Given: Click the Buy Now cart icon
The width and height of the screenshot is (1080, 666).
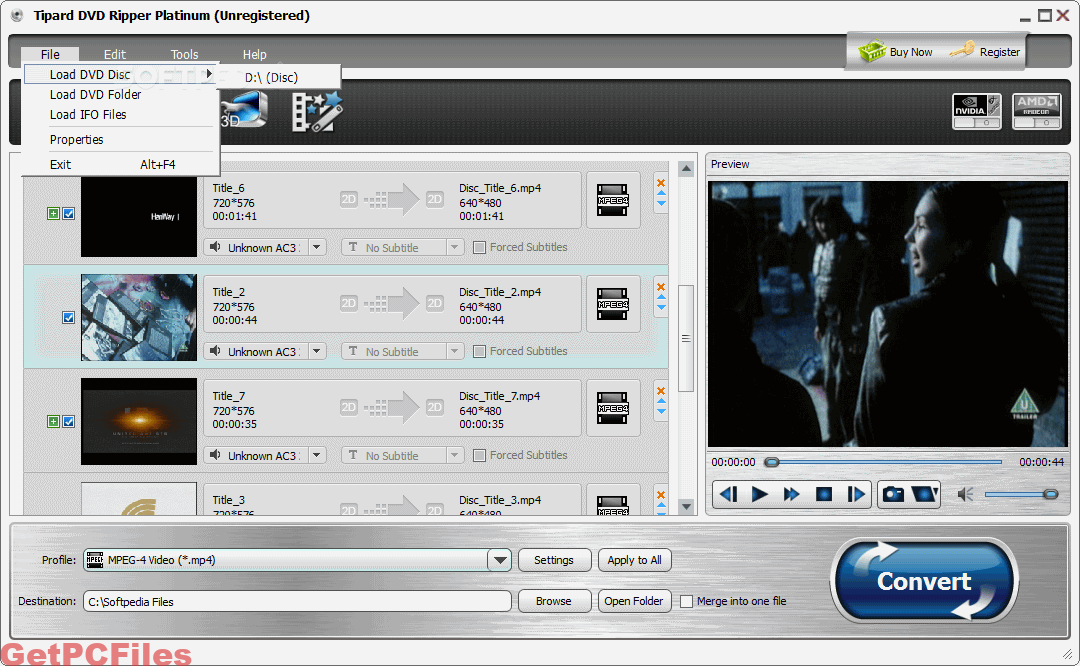Looking at the screenshot, I should [x=871, y=51].
